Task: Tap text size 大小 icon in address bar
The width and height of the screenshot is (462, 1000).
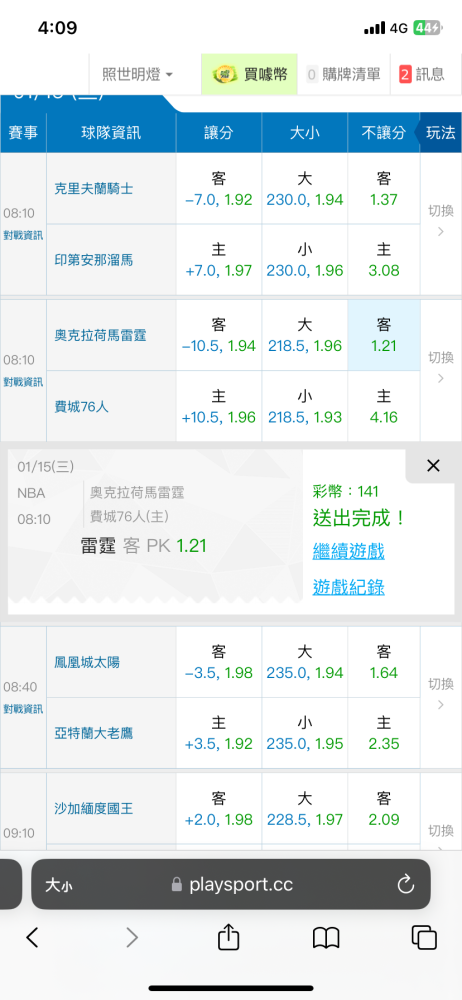Action: coord(58,885)
